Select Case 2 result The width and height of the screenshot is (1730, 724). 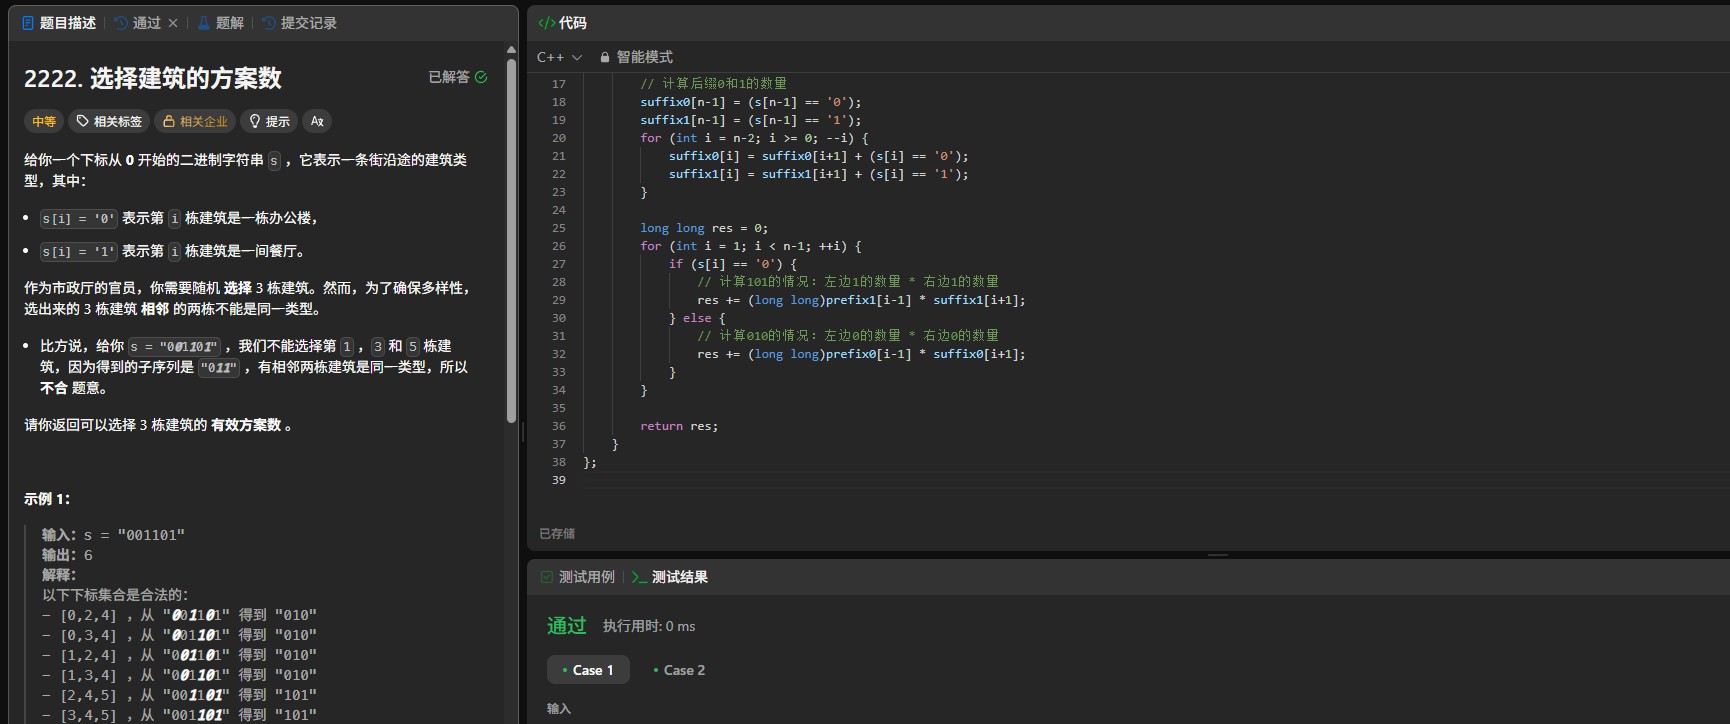click(679, 670)
